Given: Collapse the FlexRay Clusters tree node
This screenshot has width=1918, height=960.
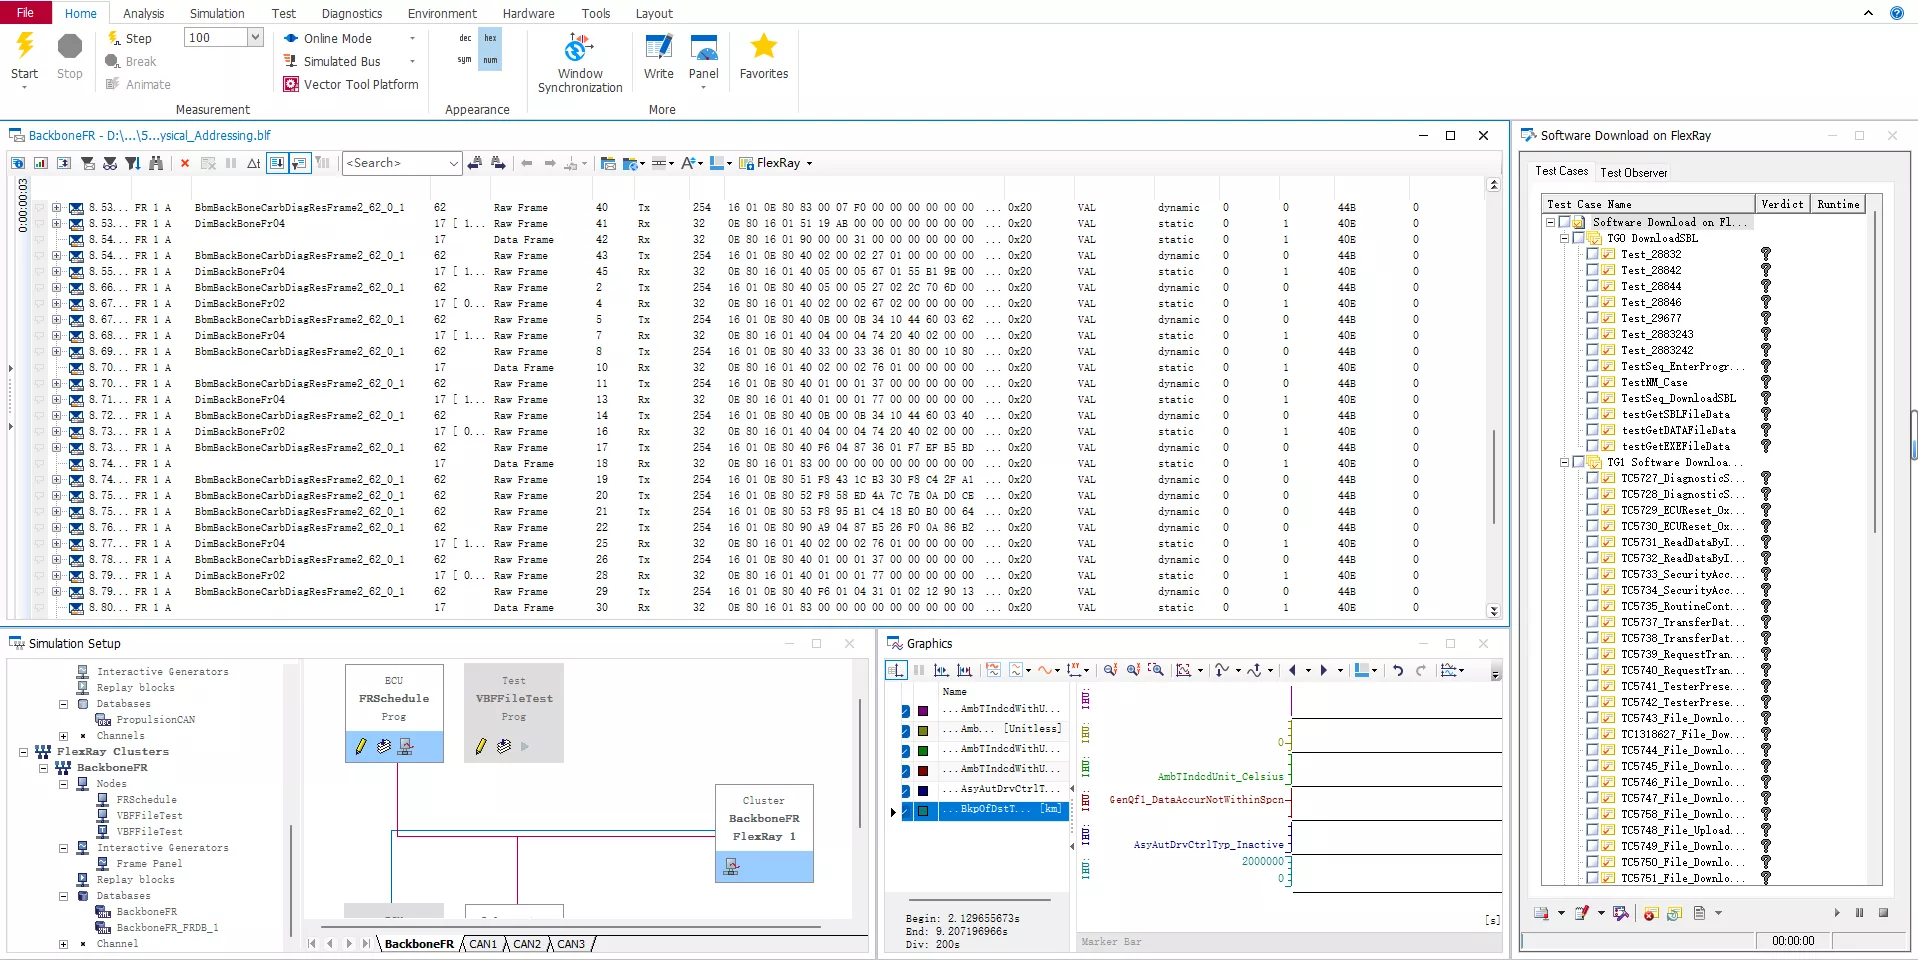Looking at the screenshot, I should (23, 752).
